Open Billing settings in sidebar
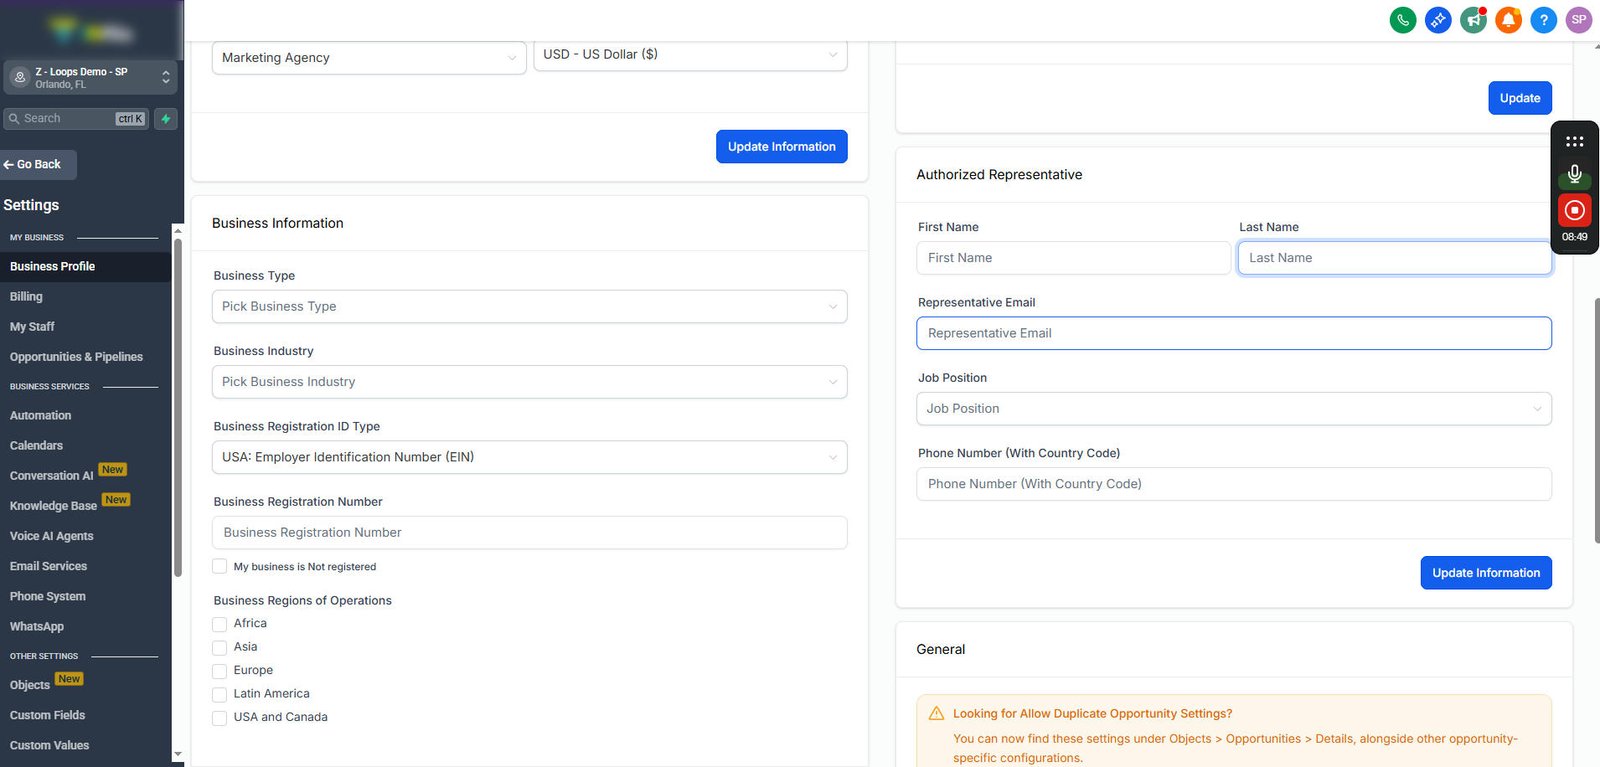 26,297
